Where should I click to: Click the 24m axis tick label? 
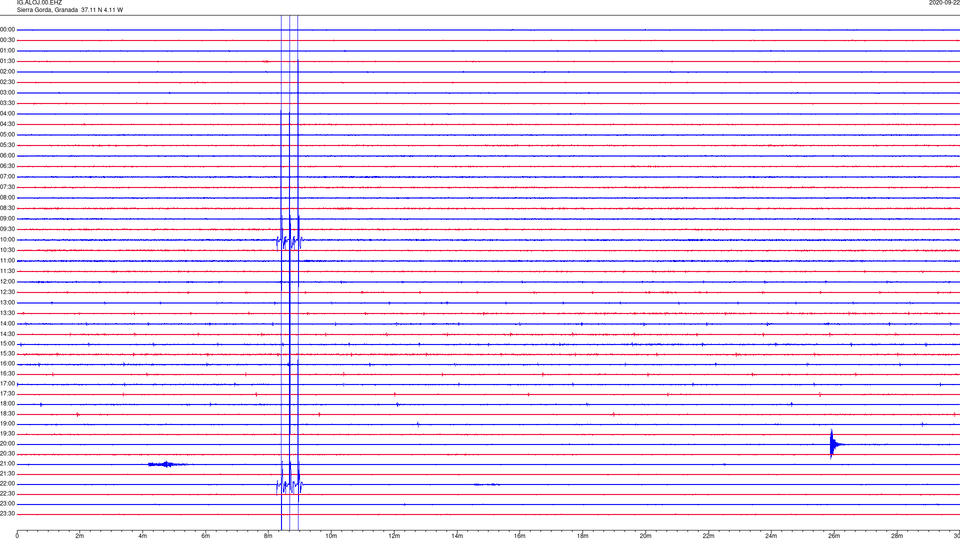771,536
